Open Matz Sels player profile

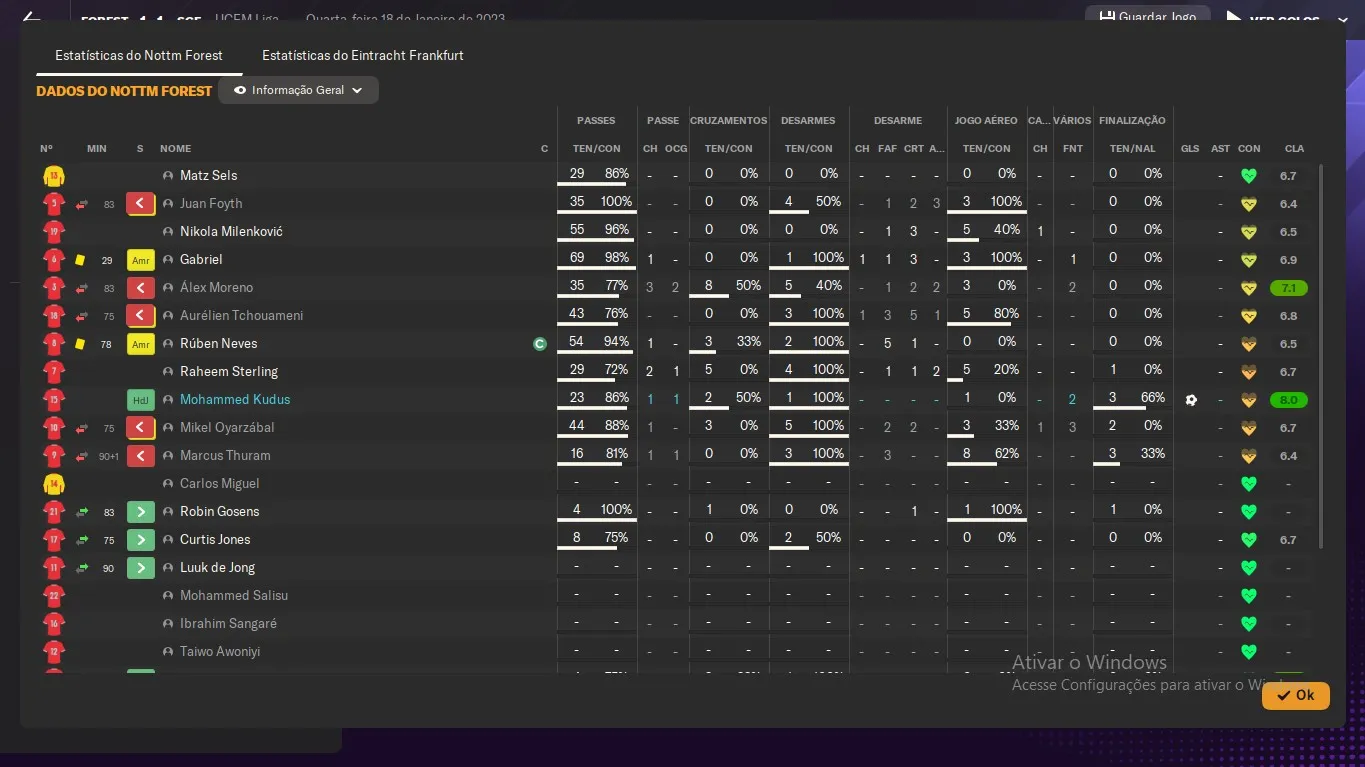pyautogui.click(x=208, y=176)
